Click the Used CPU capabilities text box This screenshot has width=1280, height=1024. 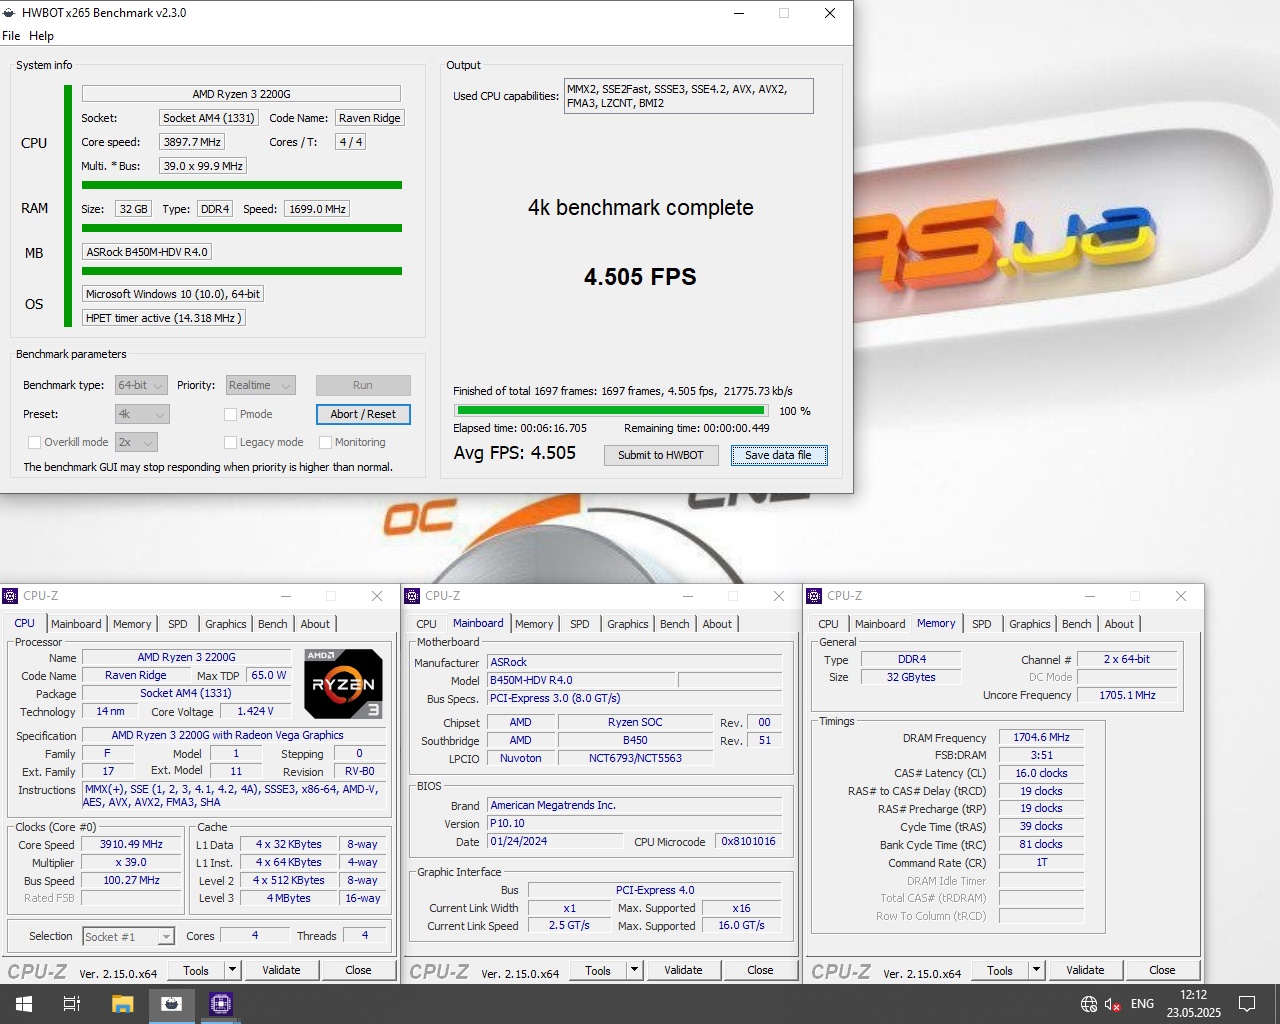click(689, 96)
